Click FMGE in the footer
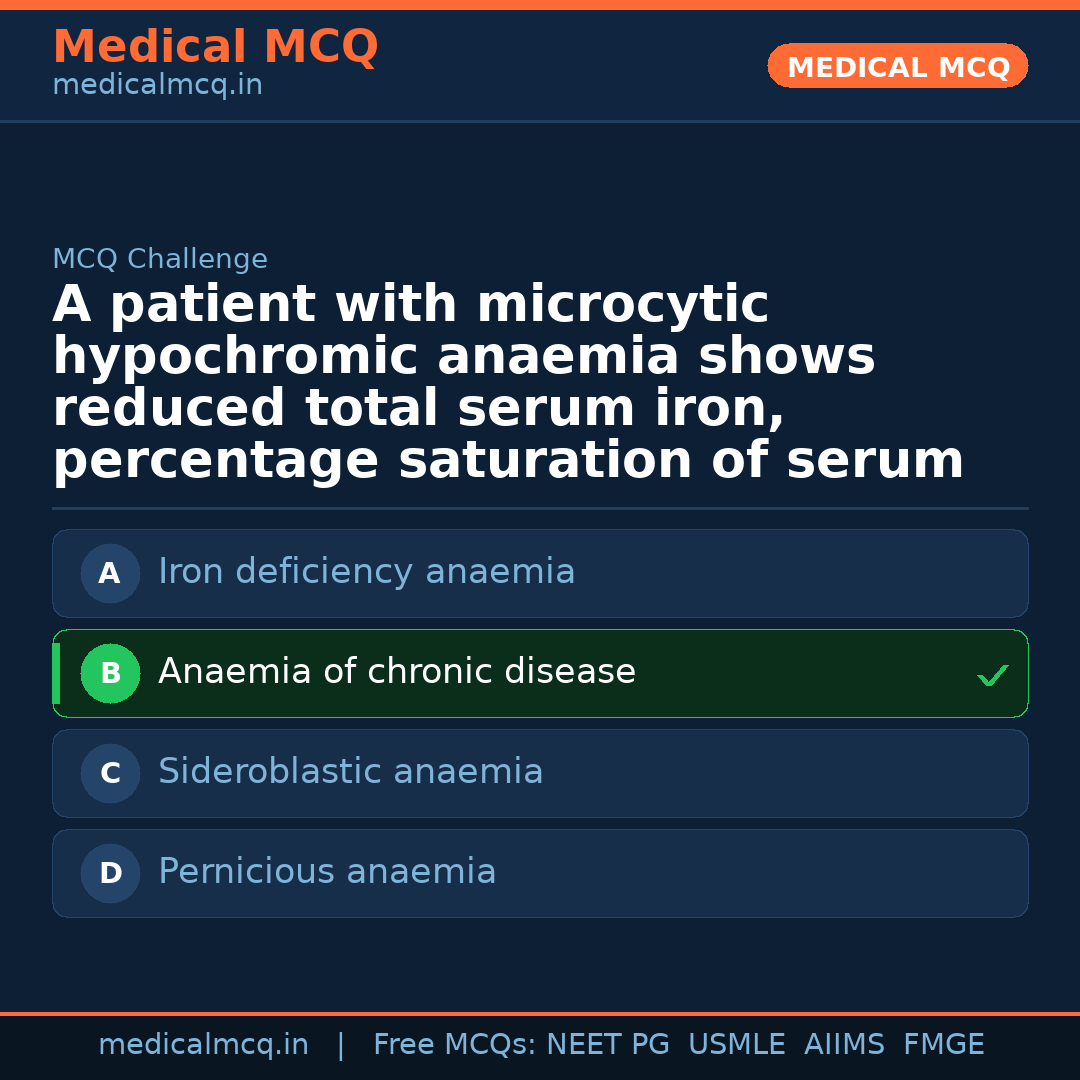The width and height of the screenshot is (1080, 1080). 943,1045
